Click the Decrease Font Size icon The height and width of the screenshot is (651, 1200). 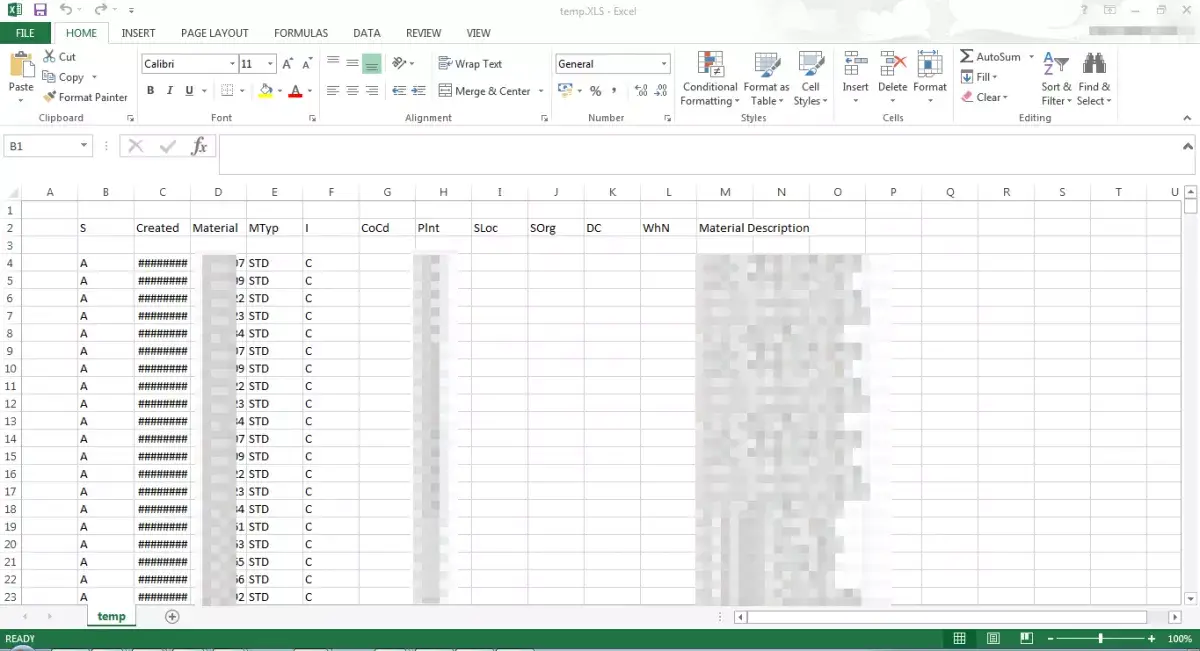click(x=308, y=64)
